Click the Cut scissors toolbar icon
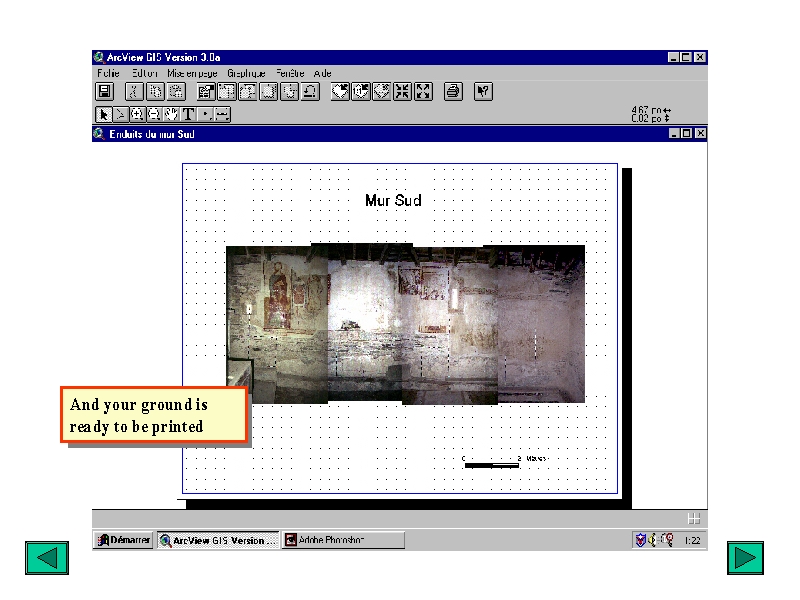800x600 pixels. pyautogui.click(x=134, y=92)
